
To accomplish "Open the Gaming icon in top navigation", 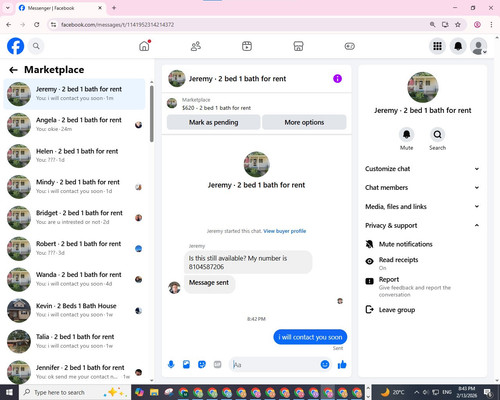I will pyautogui.click(x=350, y=46).
